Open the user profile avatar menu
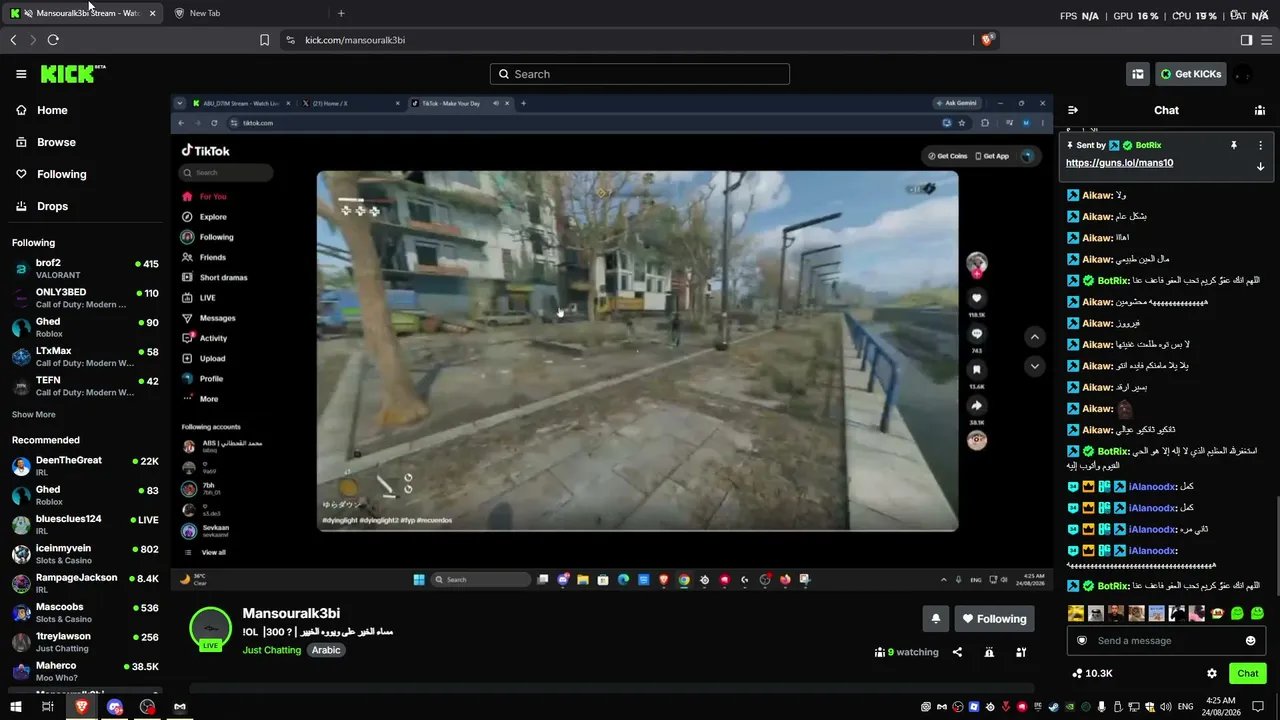The width and height of the screenshot is (1280, 720). 1243,74
